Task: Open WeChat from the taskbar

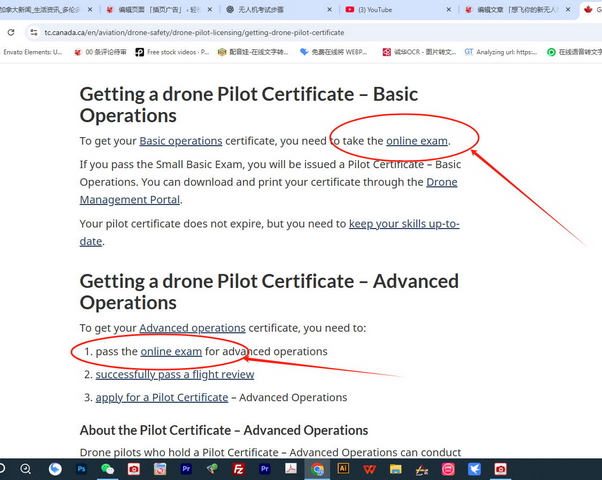Action: pos(108,469)
